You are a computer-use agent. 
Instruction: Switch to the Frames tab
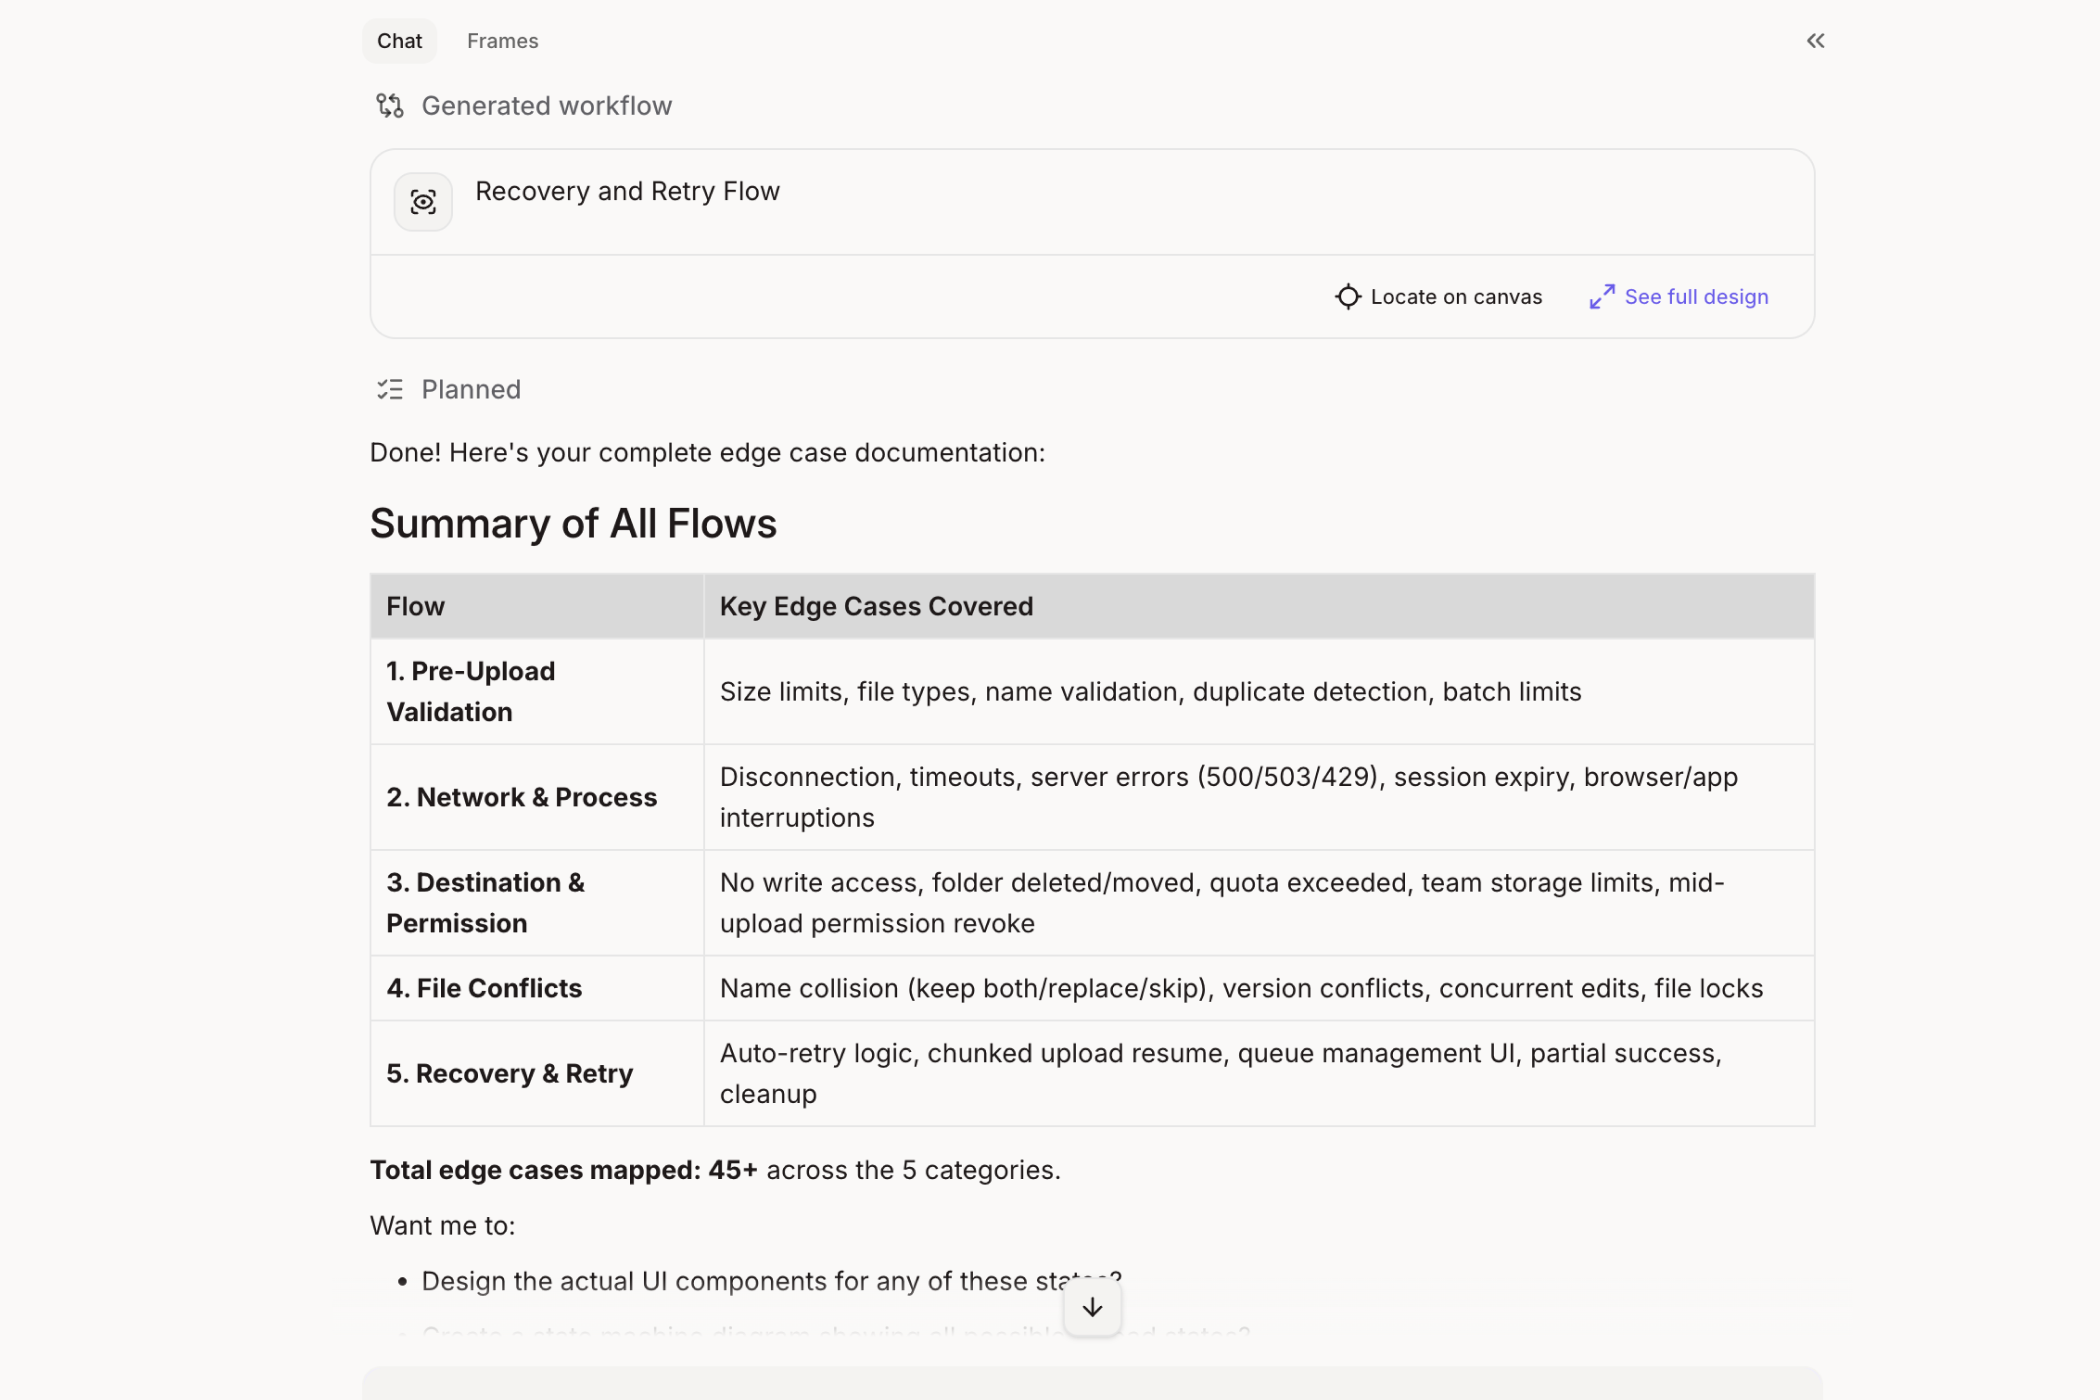tap(502, 41)
